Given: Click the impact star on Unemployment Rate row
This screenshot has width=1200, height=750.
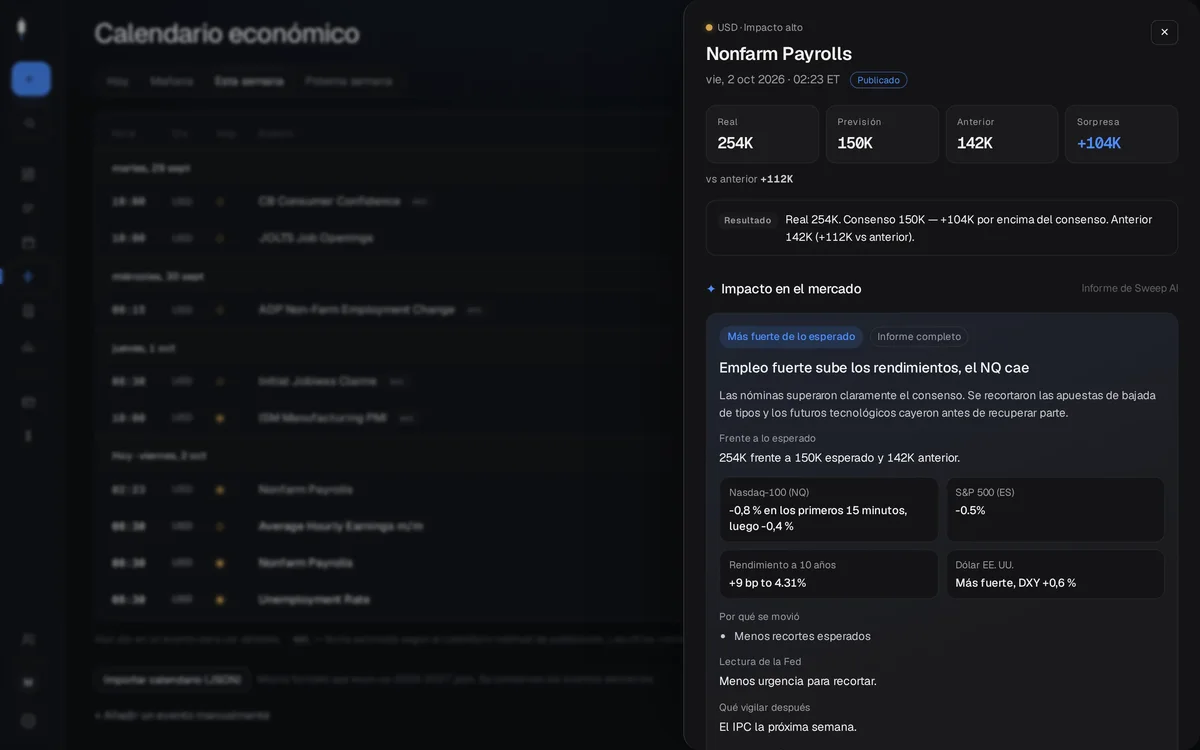Looking at the screenshot, I should click(220, 599).
